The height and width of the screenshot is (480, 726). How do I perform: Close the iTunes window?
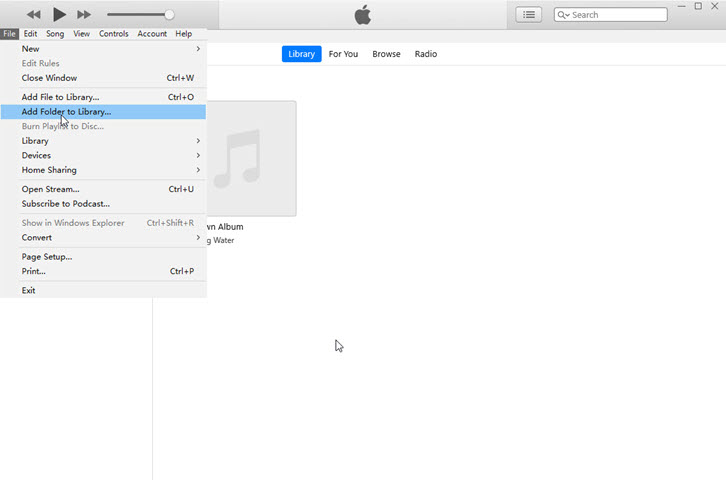point(714,6)
